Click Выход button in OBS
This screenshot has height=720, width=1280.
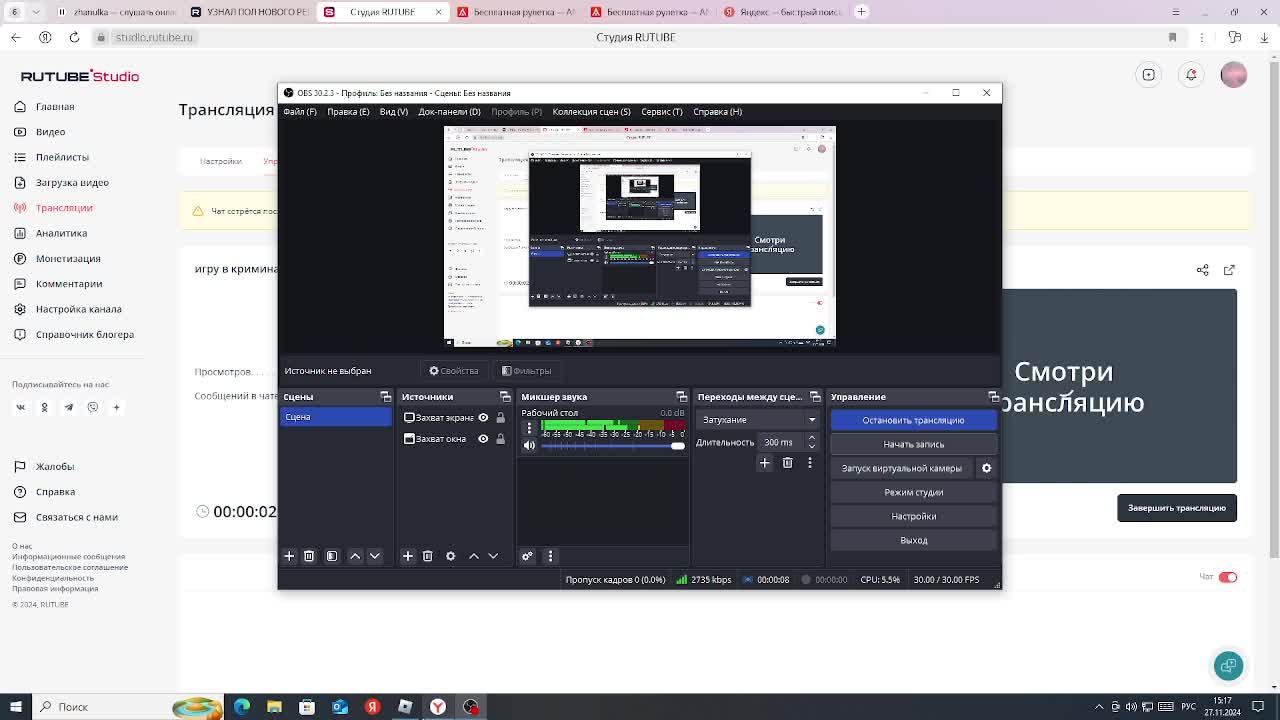[x=913, y=540]
